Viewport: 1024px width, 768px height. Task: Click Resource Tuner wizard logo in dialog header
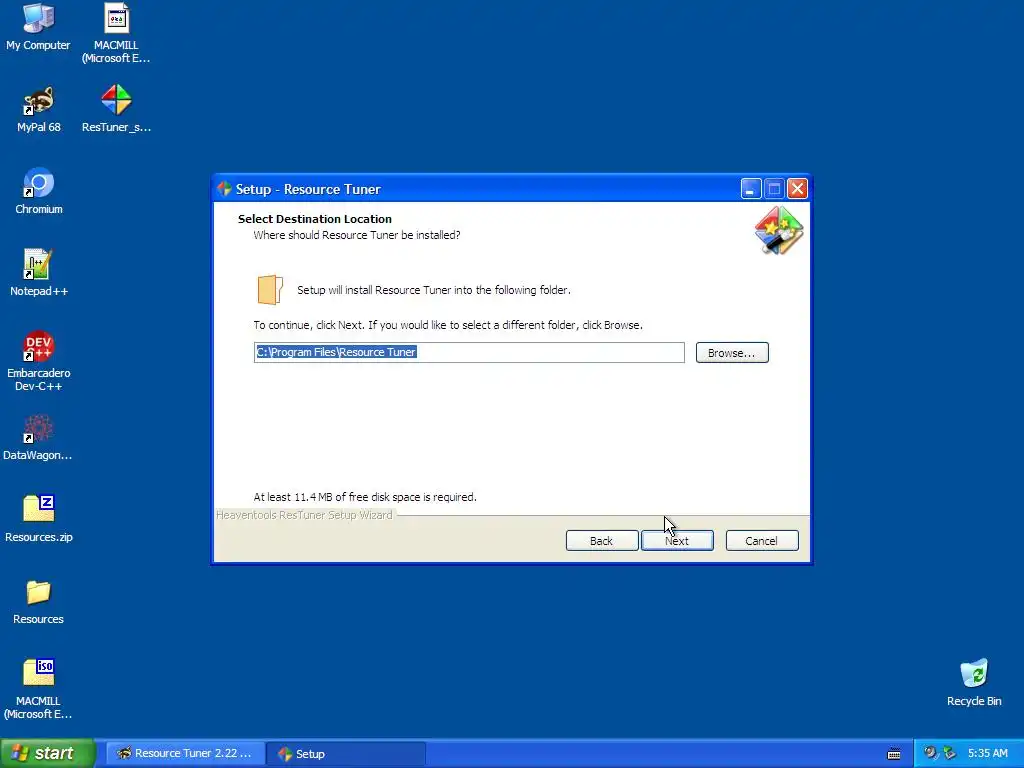(778, 230)
